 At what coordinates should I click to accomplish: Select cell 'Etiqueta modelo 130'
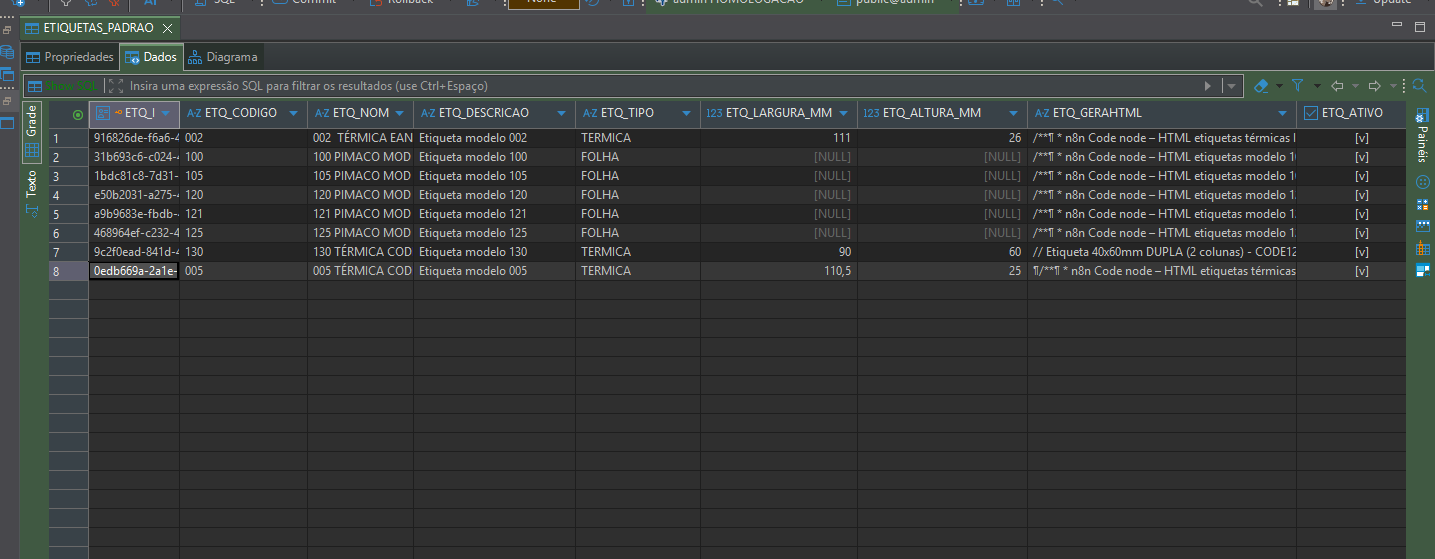tap(494, 252)
